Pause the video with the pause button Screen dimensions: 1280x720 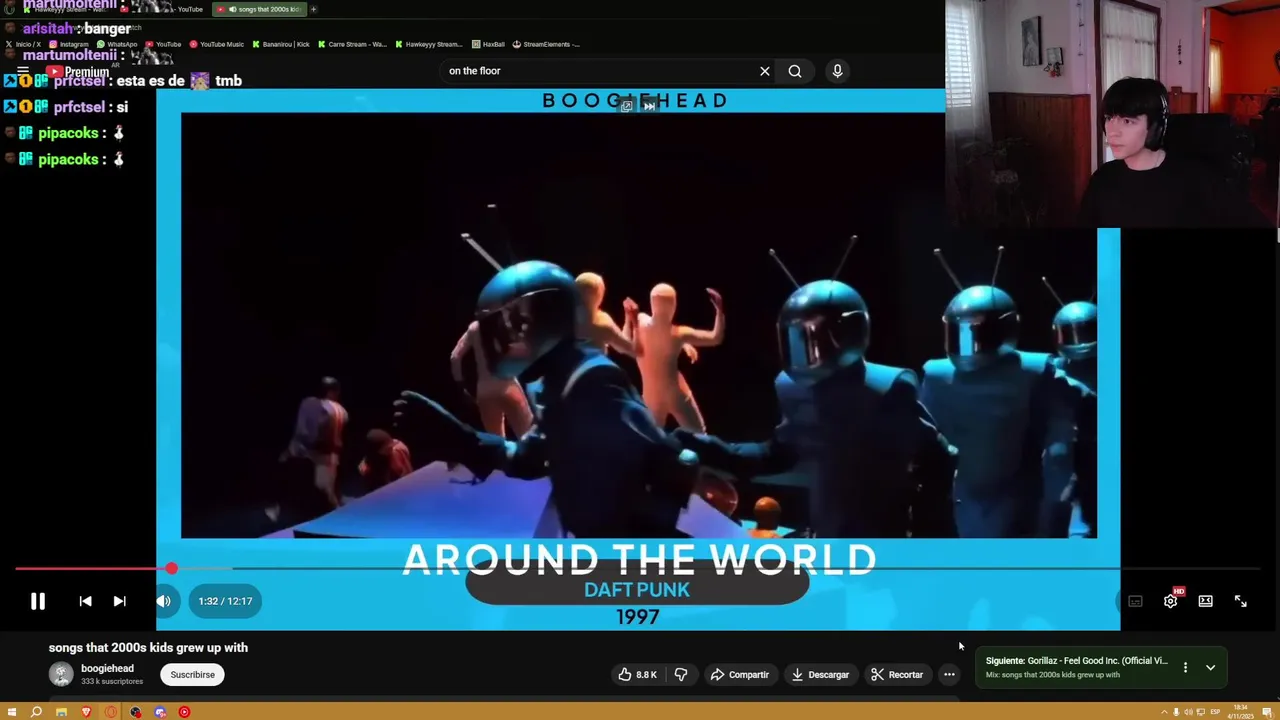[x=37, y=601]
